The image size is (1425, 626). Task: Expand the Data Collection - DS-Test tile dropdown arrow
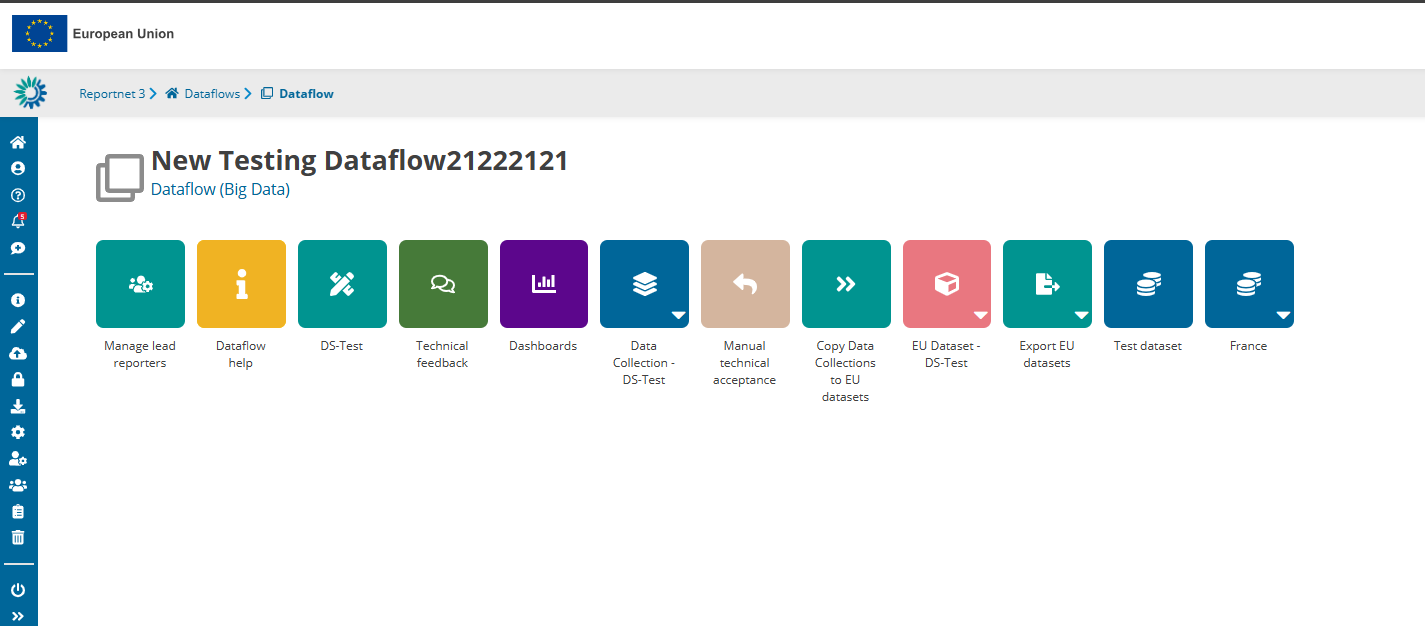pyautogui.click(x=678, y=315)
